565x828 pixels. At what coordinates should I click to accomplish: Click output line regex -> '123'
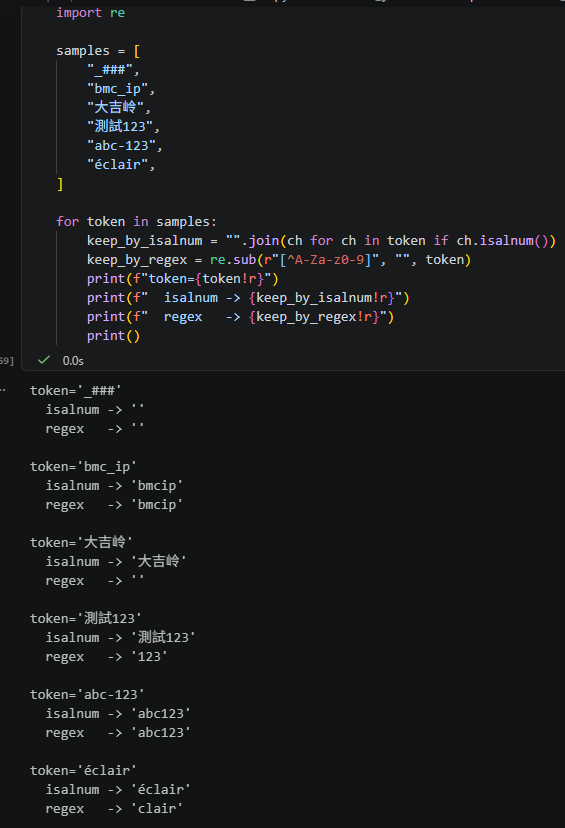(x=107, y=657)
